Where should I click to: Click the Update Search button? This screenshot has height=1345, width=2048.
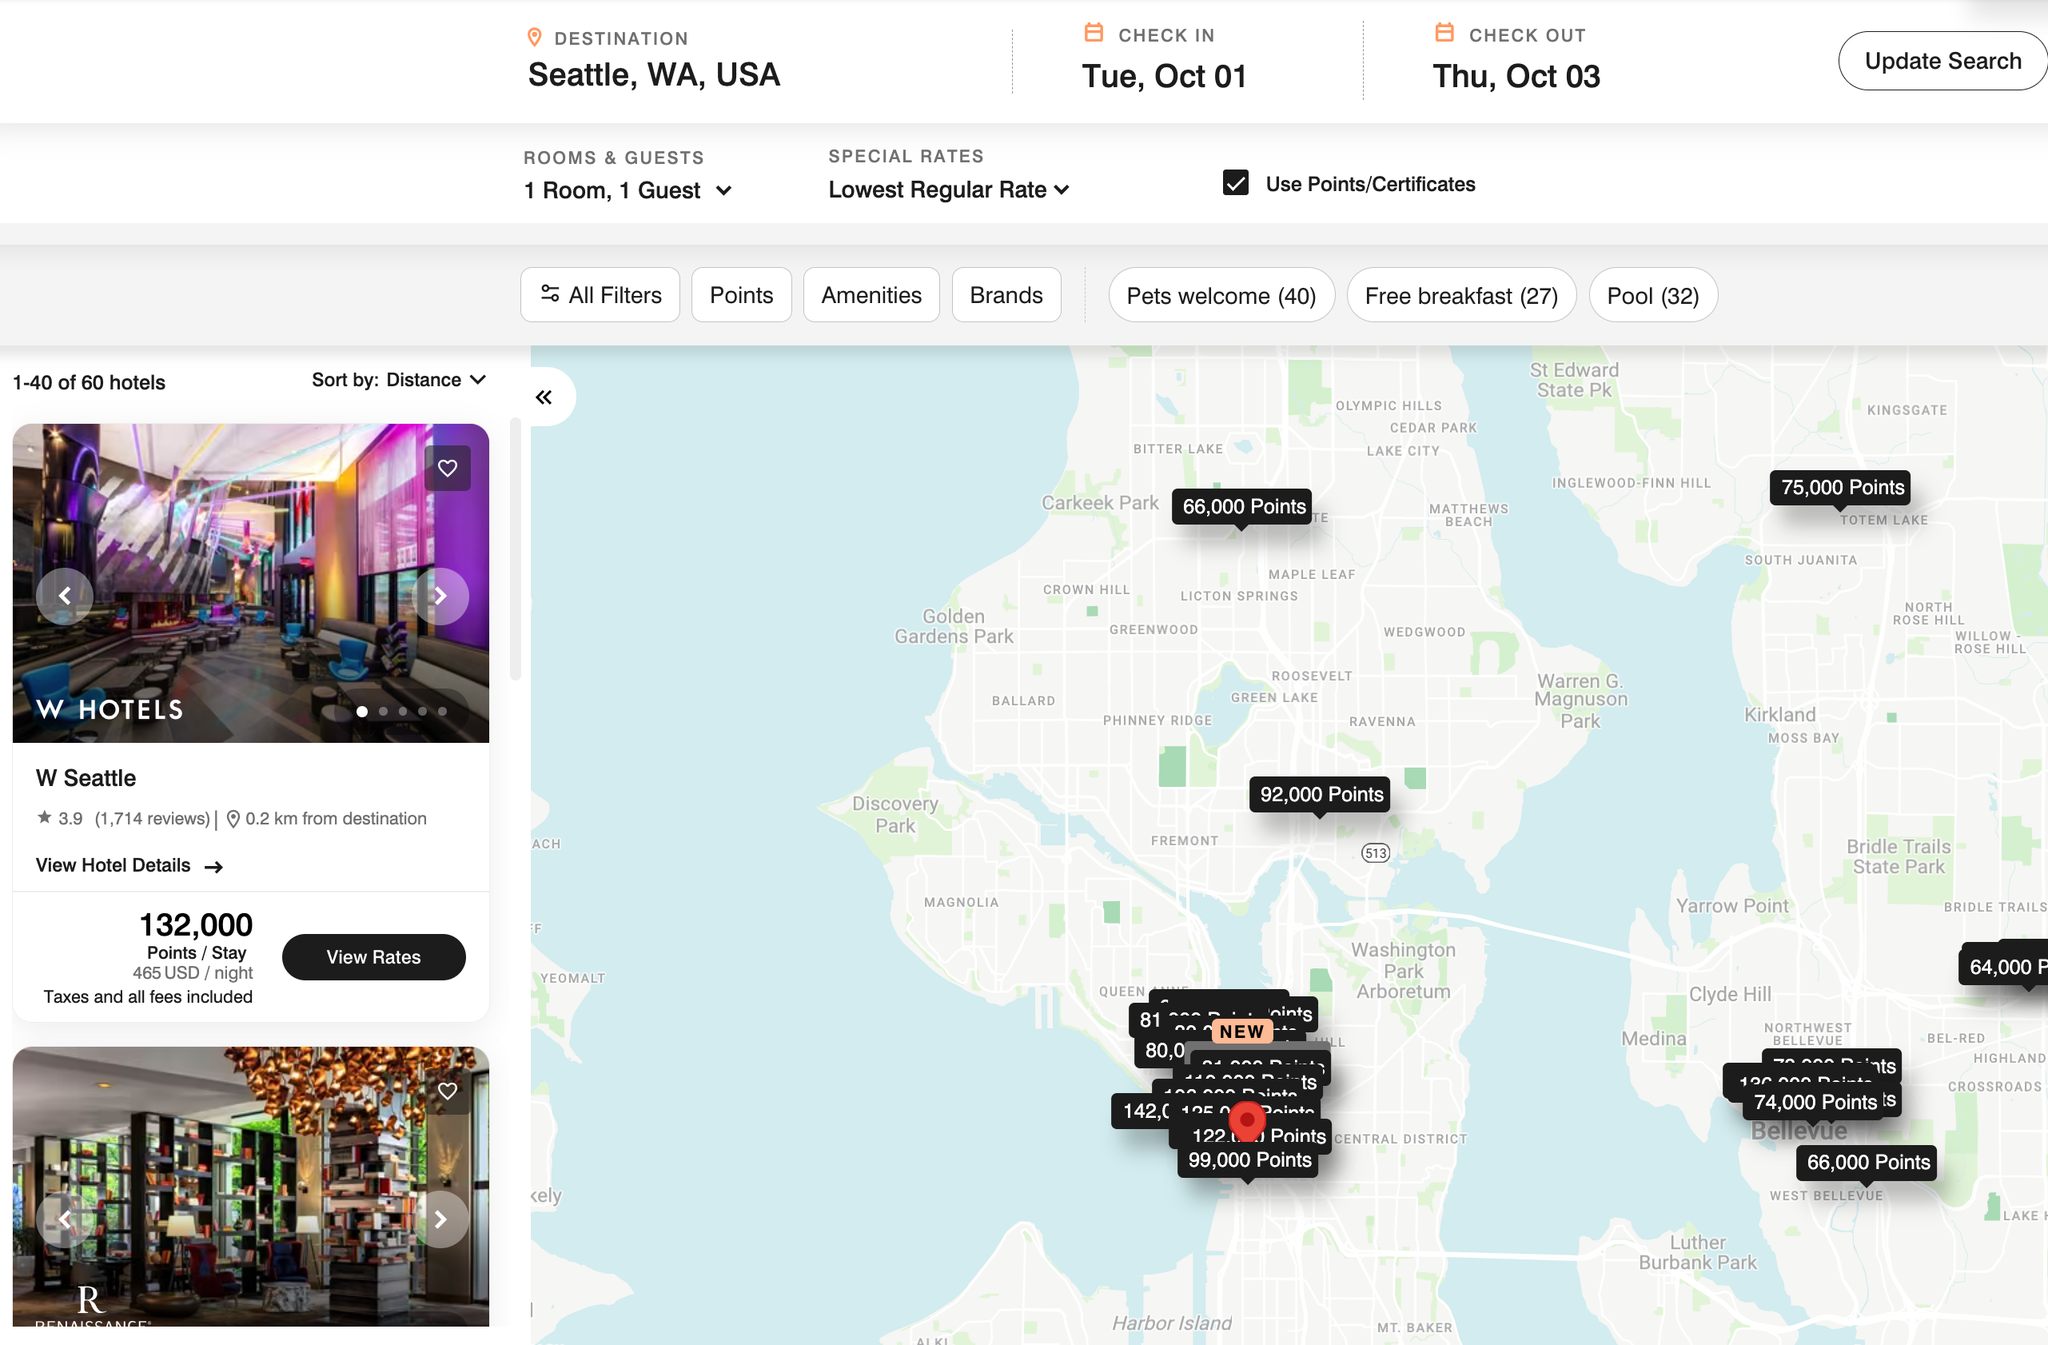coord(1941,61)
